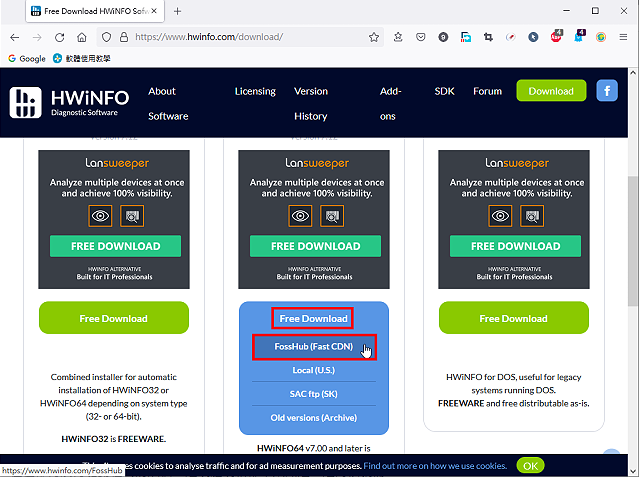The height and width of the screenshot is (480, 643).
Task: Open the Add-ons menu item
Action: [390, 104]
